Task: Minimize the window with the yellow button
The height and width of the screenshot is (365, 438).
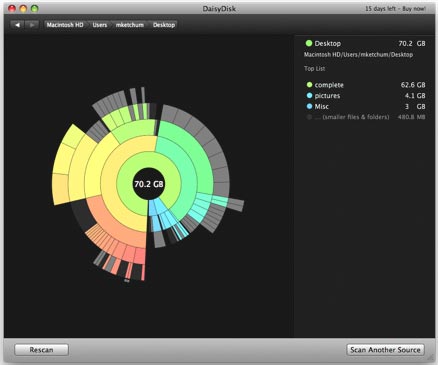Action: 23,9
